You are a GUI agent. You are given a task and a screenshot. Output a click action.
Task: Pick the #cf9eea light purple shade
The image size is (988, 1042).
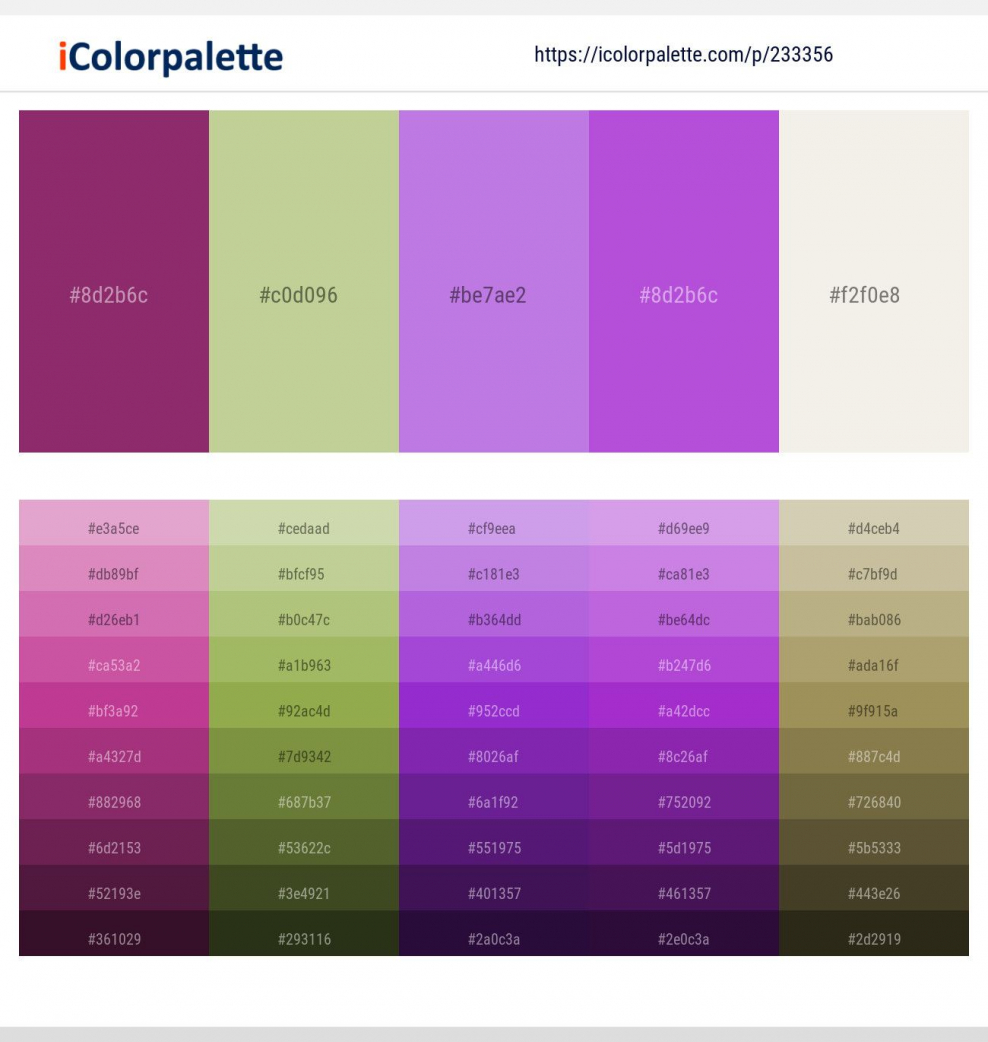point(493,528)
